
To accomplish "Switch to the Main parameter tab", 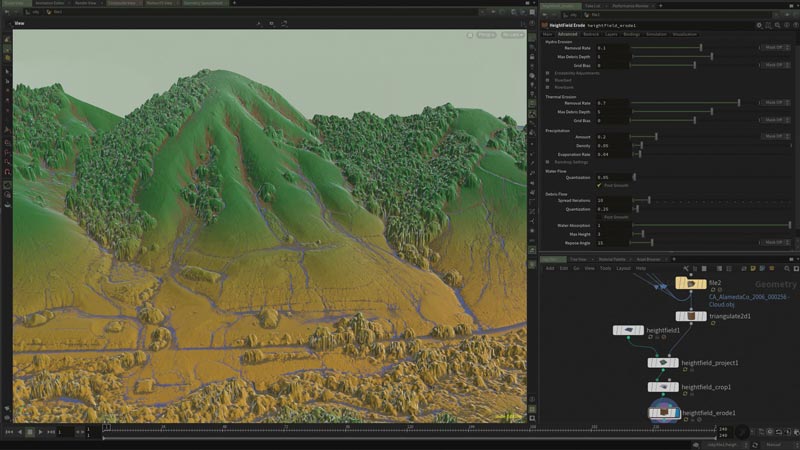I will point(547,34).
